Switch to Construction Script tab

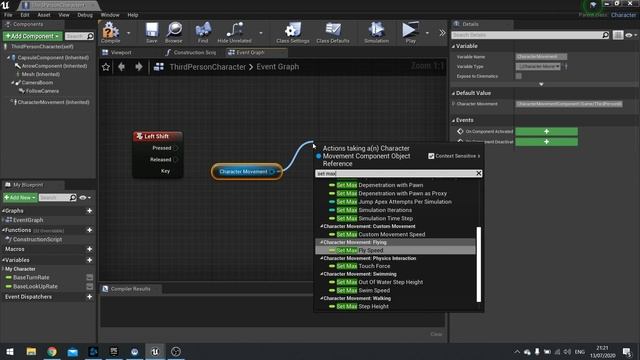pyautogui.click(x=191, y=52)
